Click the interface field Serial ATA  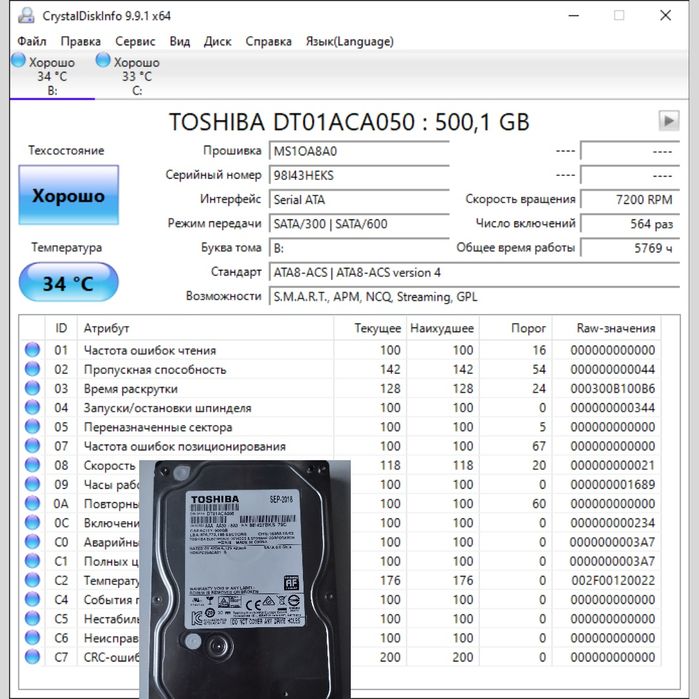359,199
